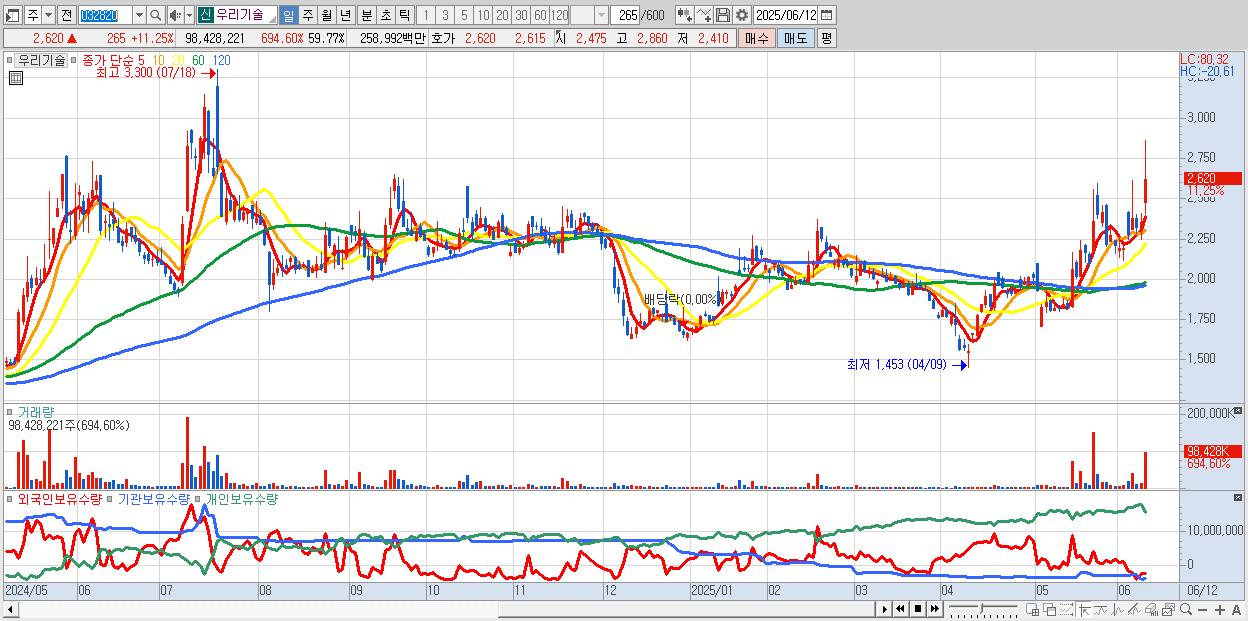Select the 월 monthly chart period
This screenshot has width=1248, height=621.
[x=326, y=15]
